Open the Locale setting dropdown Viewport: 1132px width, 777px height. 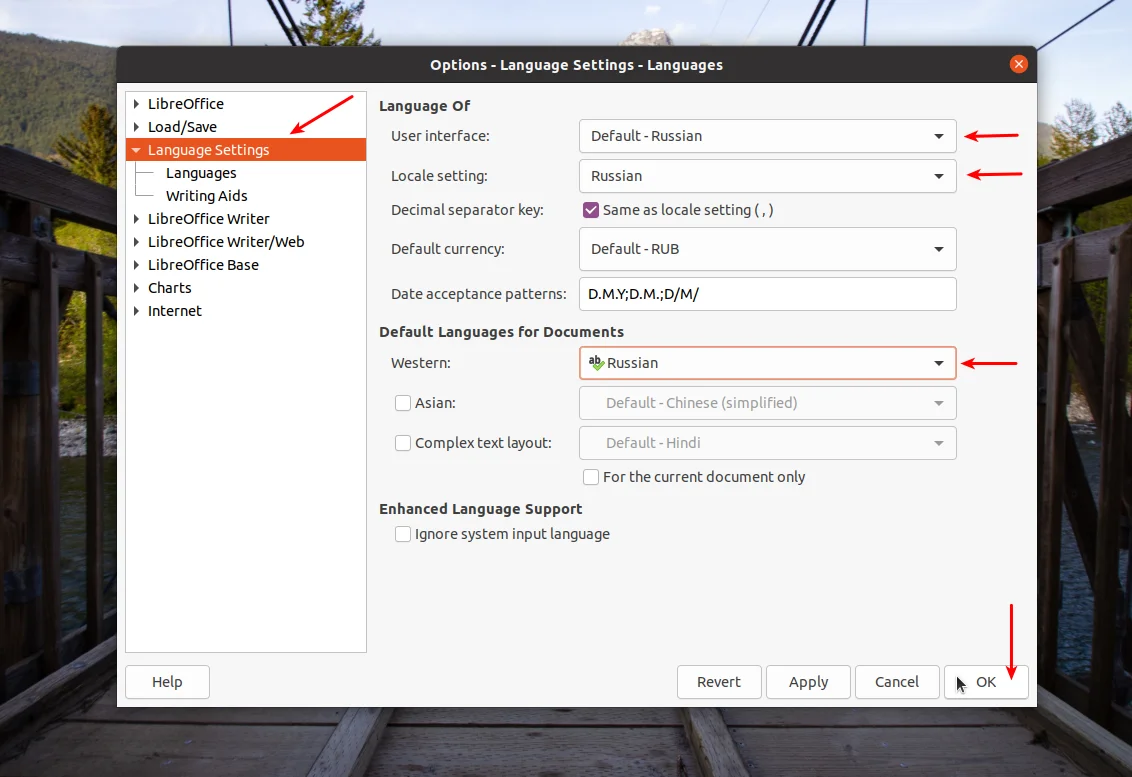click(938, 176)
